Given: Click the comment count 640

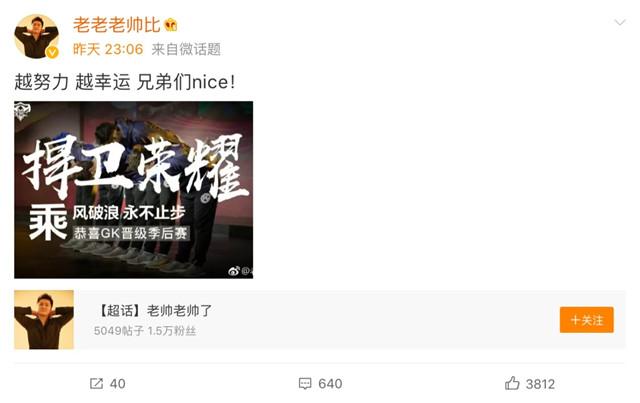Looking at the screenshot, I should pos(330,384).
